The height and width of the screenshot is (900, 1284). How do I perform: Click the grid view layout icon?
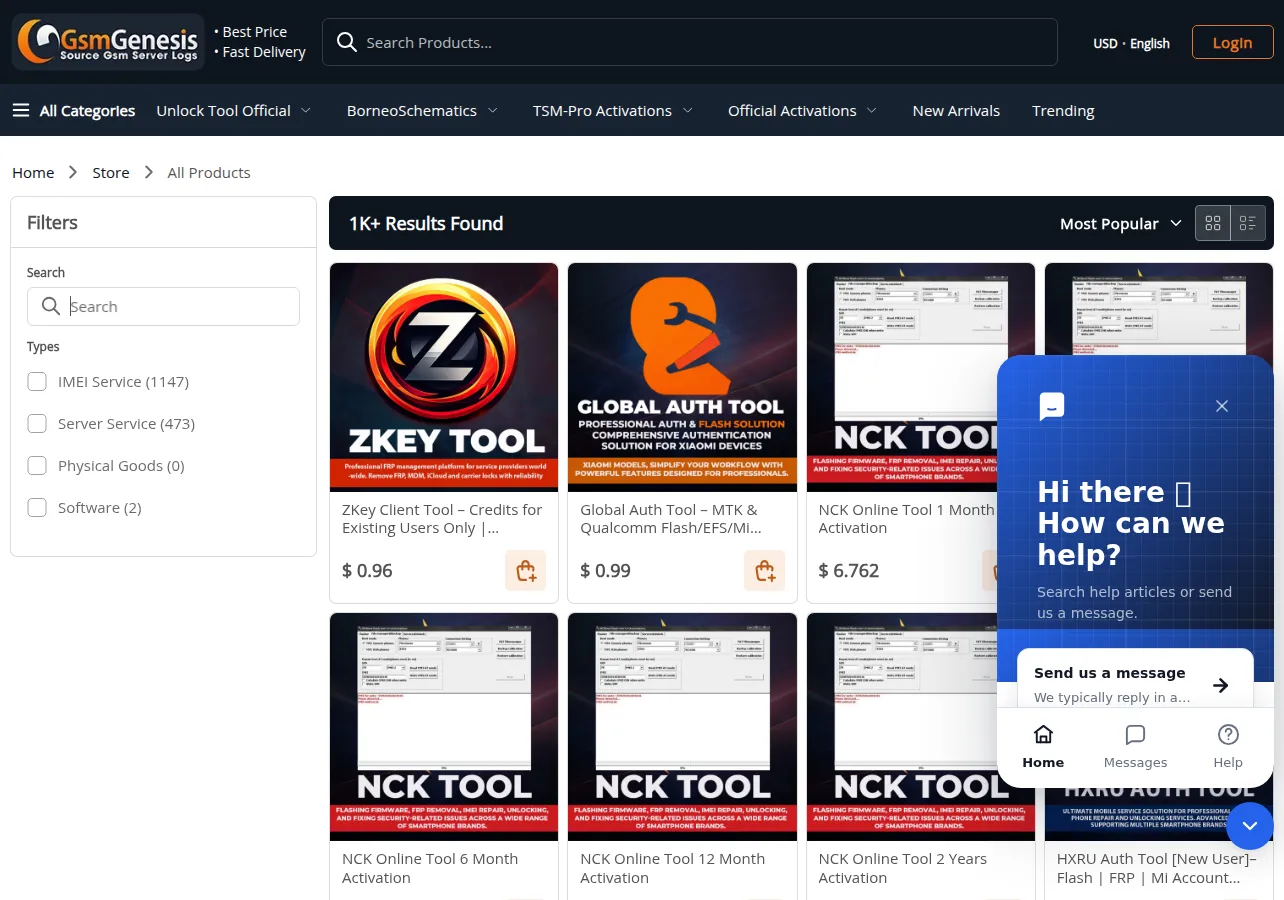[1213, 223]
